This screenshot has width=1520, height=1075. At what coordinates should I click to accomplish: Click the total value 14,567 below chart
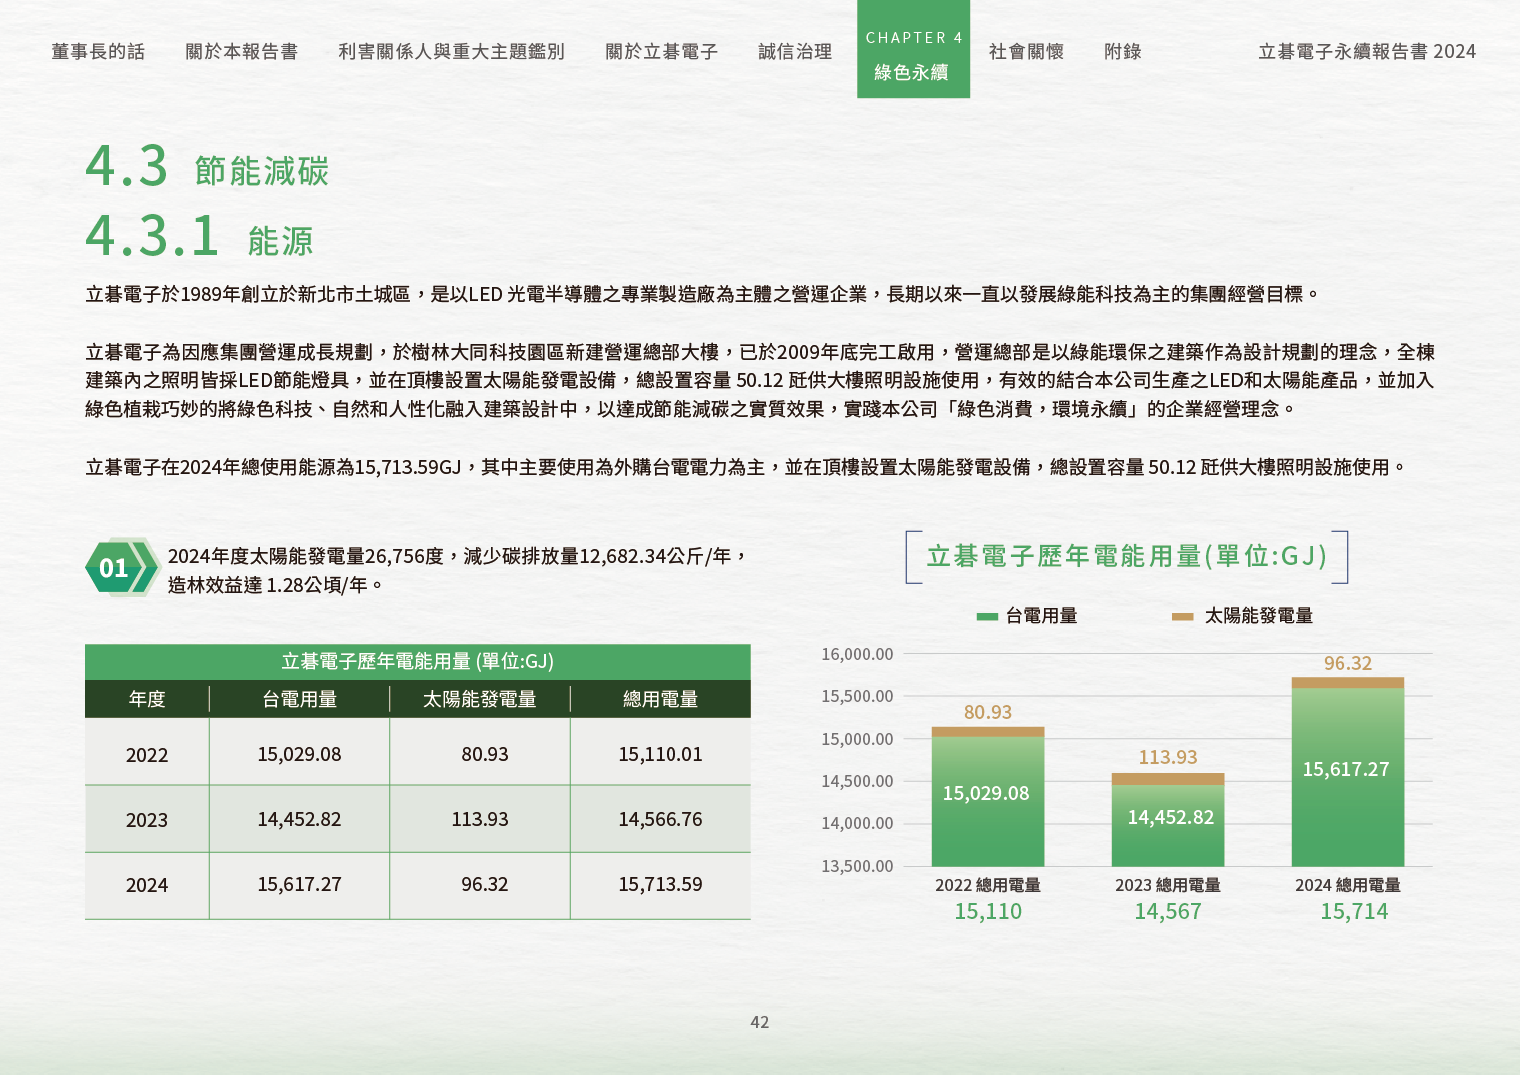pos(1168,911)
